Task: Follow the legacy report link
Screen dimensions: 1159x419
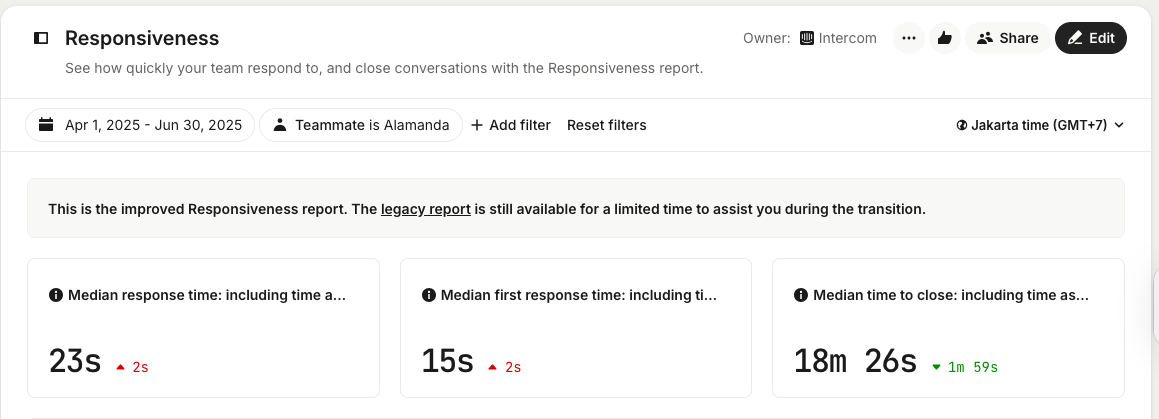Action: tap(425, 209)
